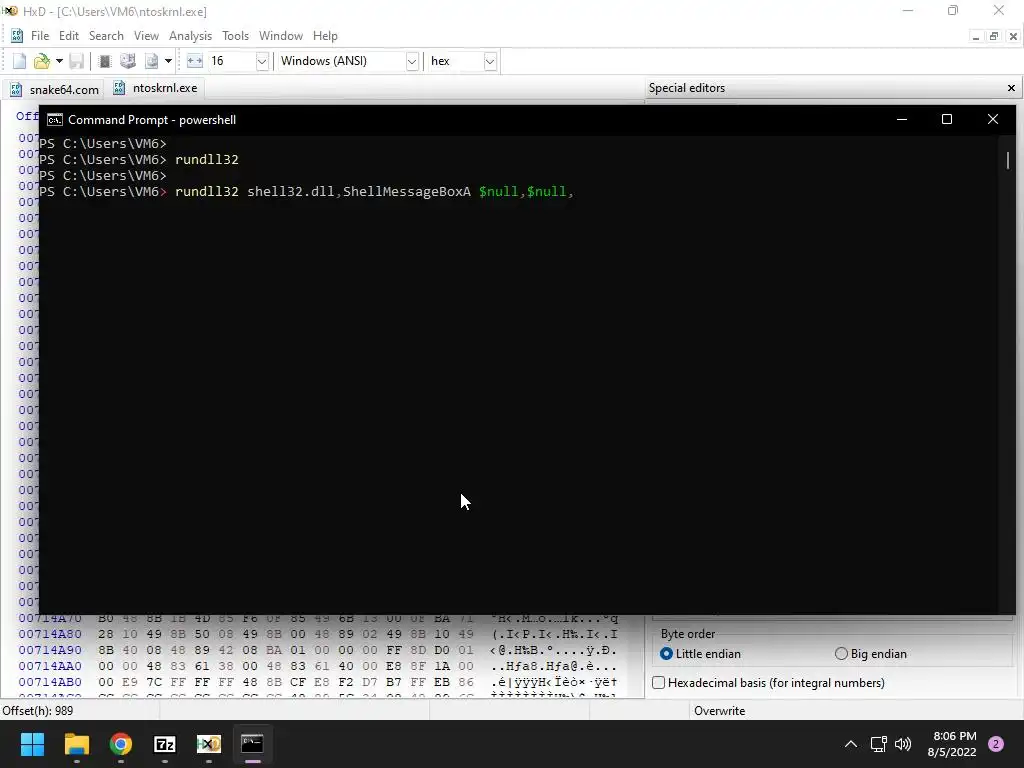Click the New file icon in HxD toolbar
This screenshot has width=1024, height=768.
[20, 61]
